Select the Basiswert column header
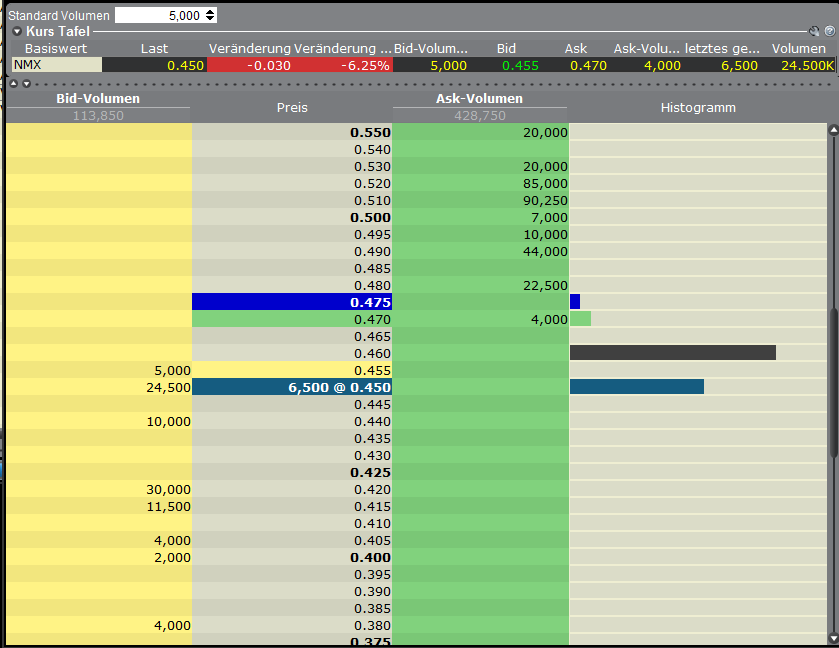The image size is (839, 648). click(55, 48)
